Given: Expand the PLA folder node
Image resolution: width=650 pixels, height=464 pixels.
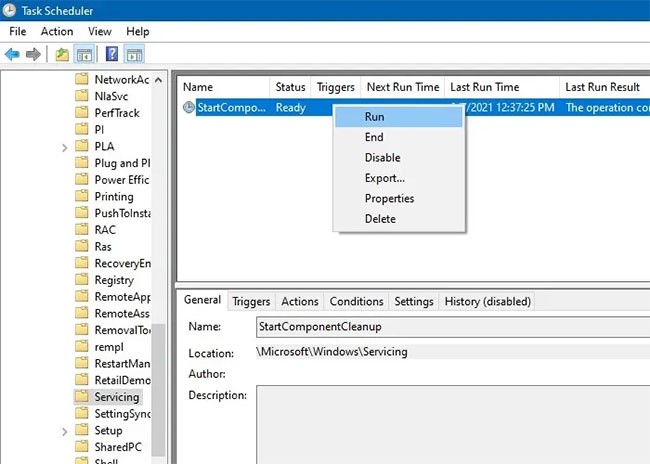Looking at the screenshot, I should (65, 146).
